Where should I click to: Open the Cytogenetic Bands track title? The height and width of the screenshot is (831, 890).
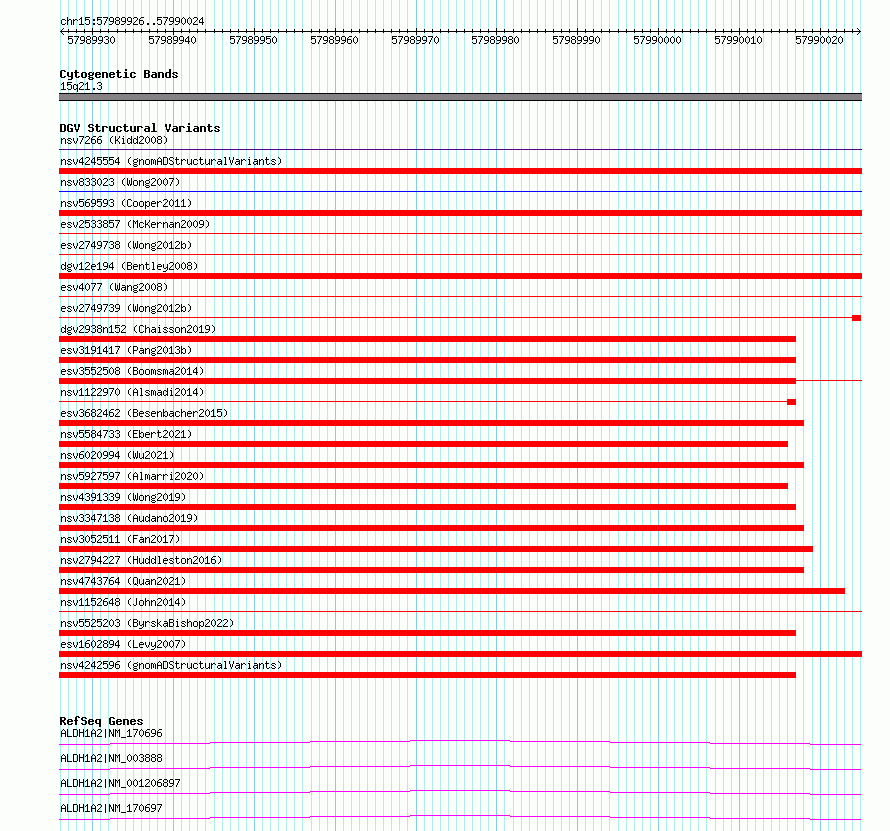119,74
